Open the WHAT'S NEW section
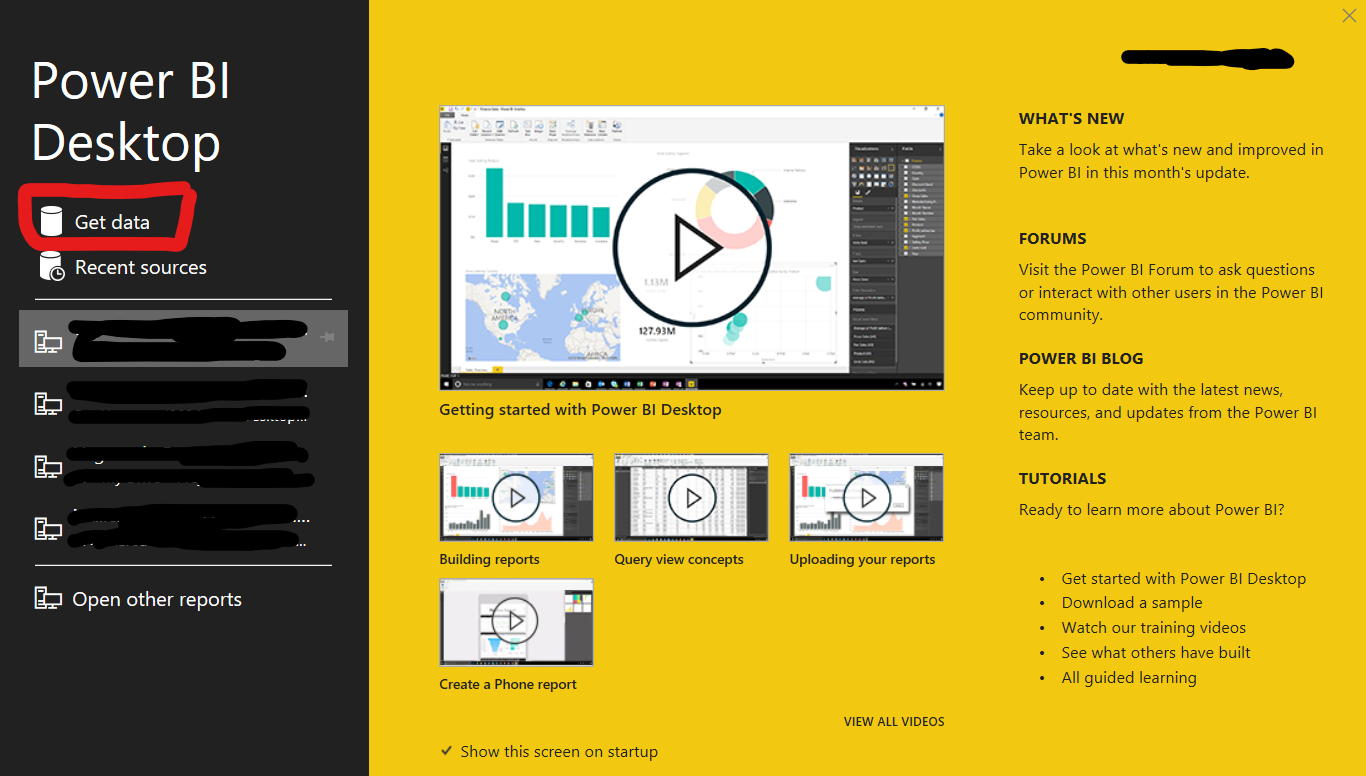The height and width of the screenshot is (776, 1366). pyautogui.click(x=1071, y=119)
